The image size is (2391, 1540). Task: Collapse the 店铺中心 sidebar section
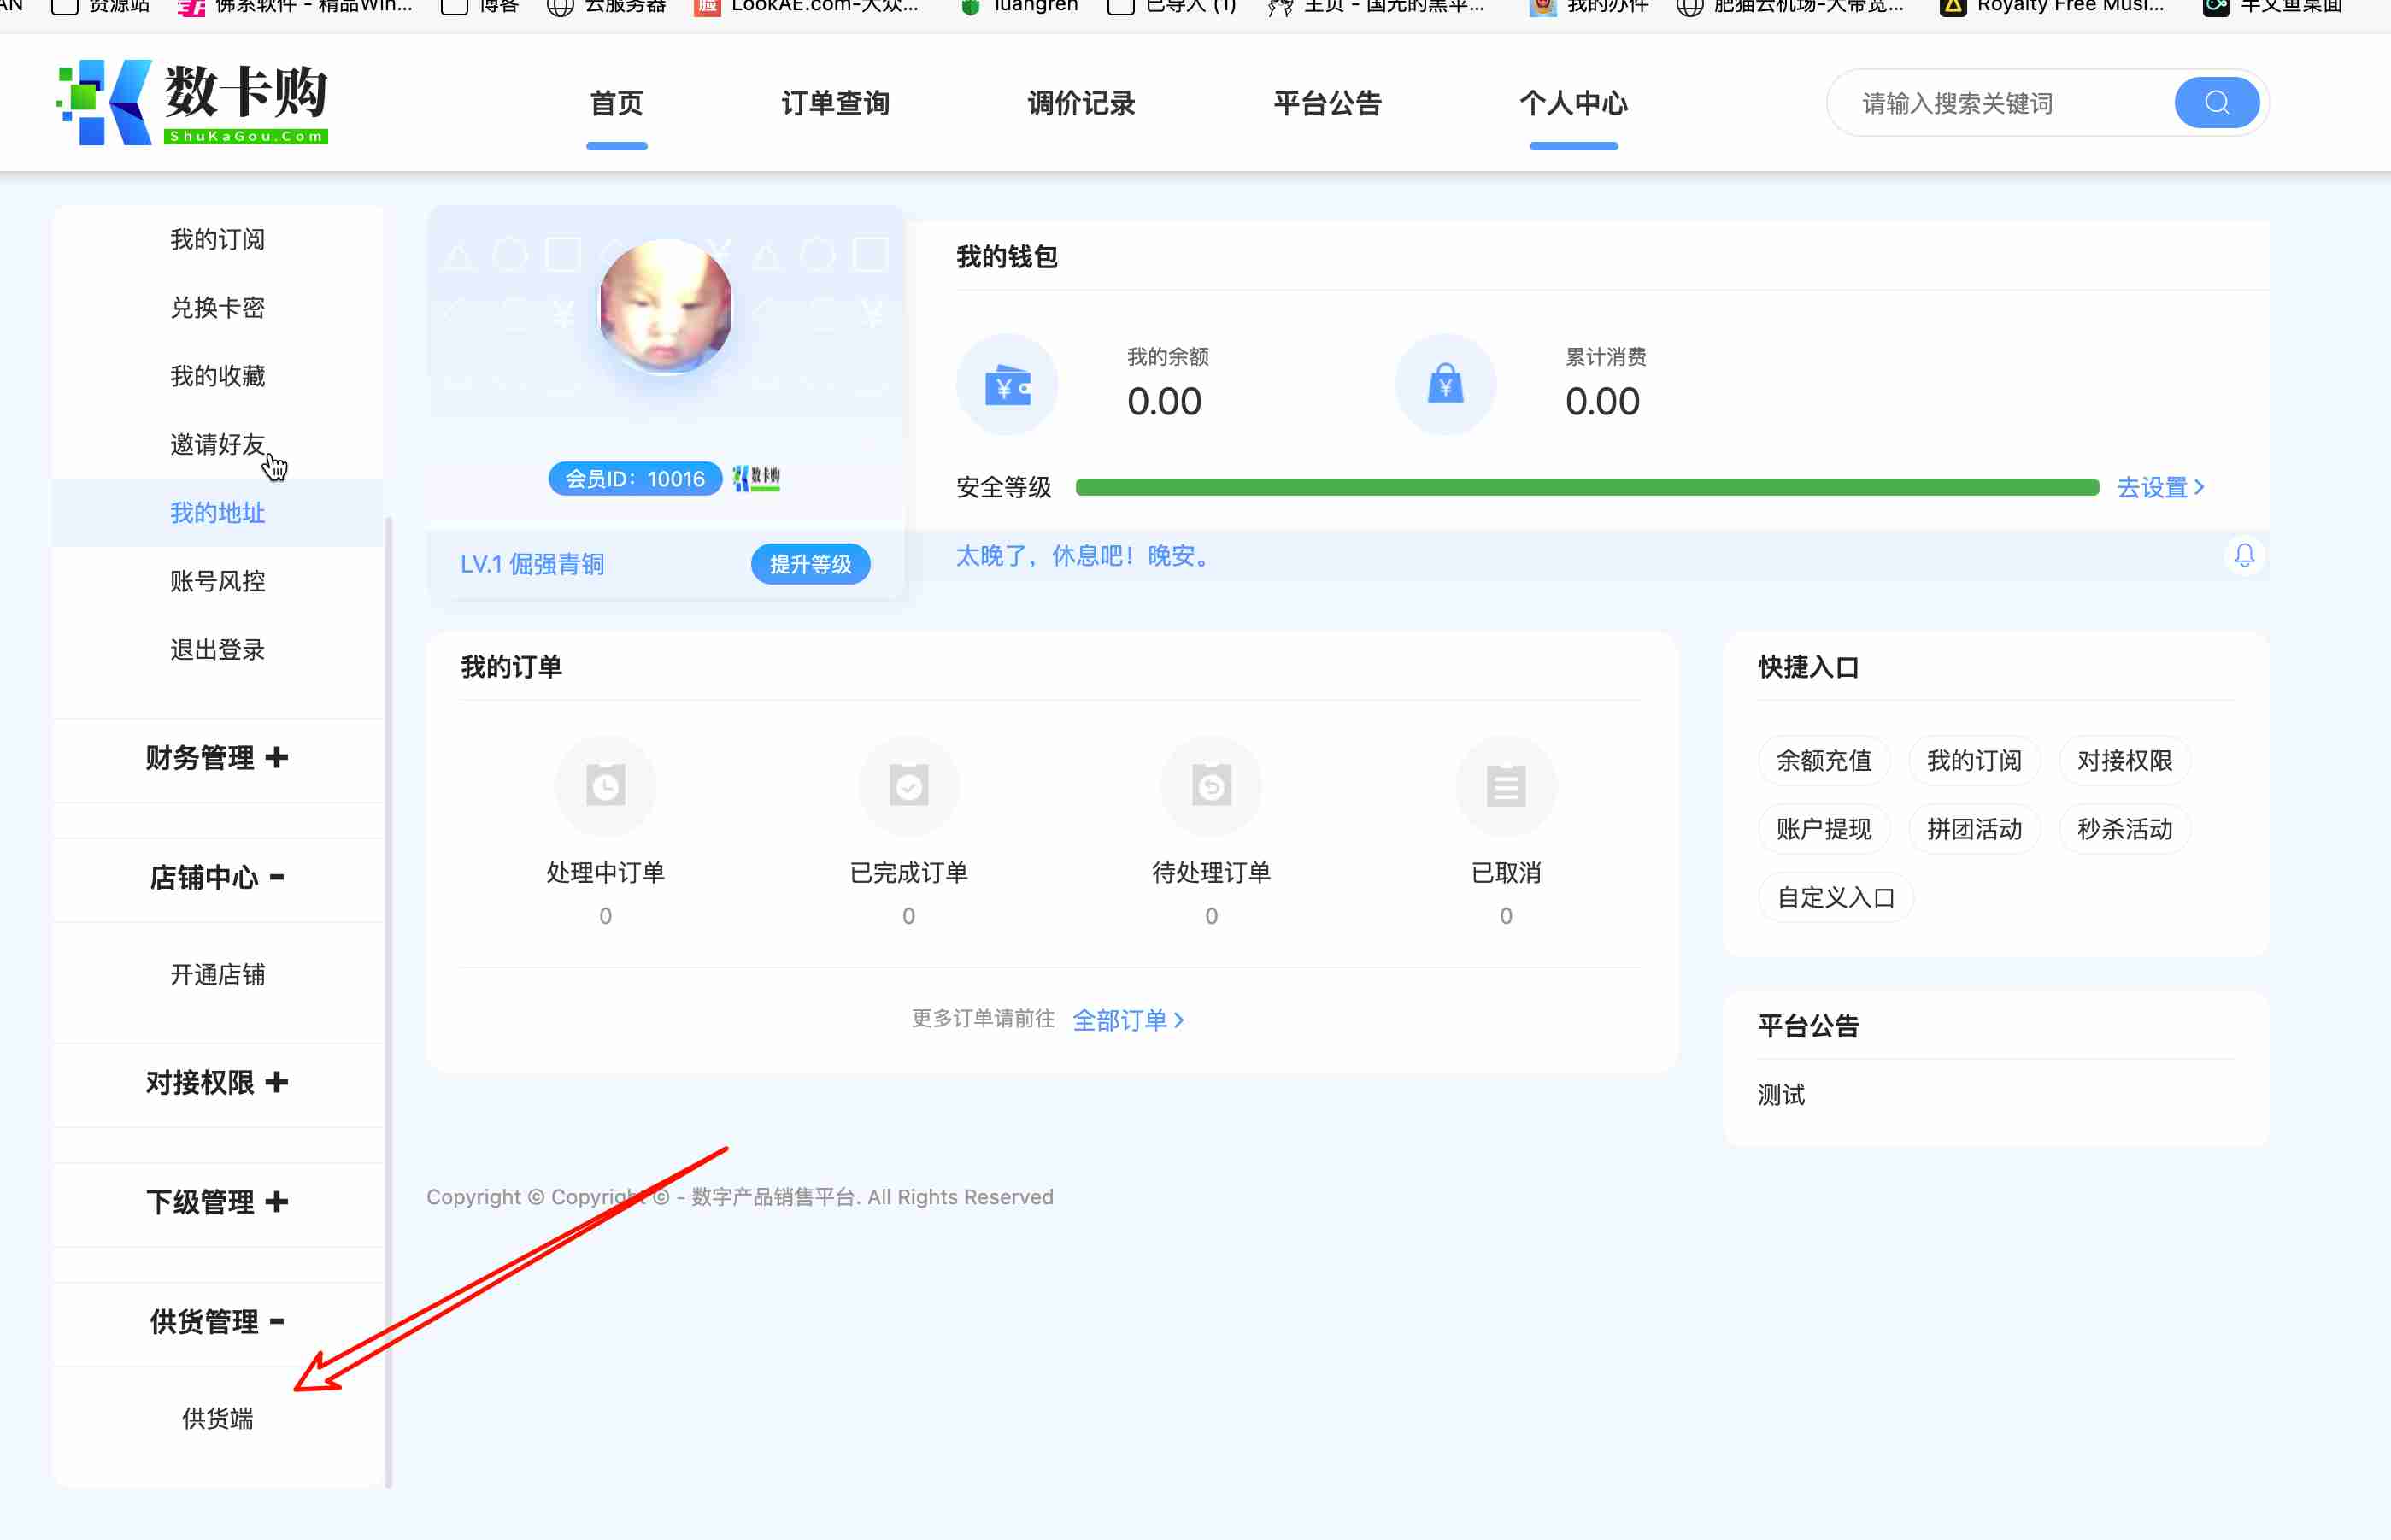[x=217, y=877]
